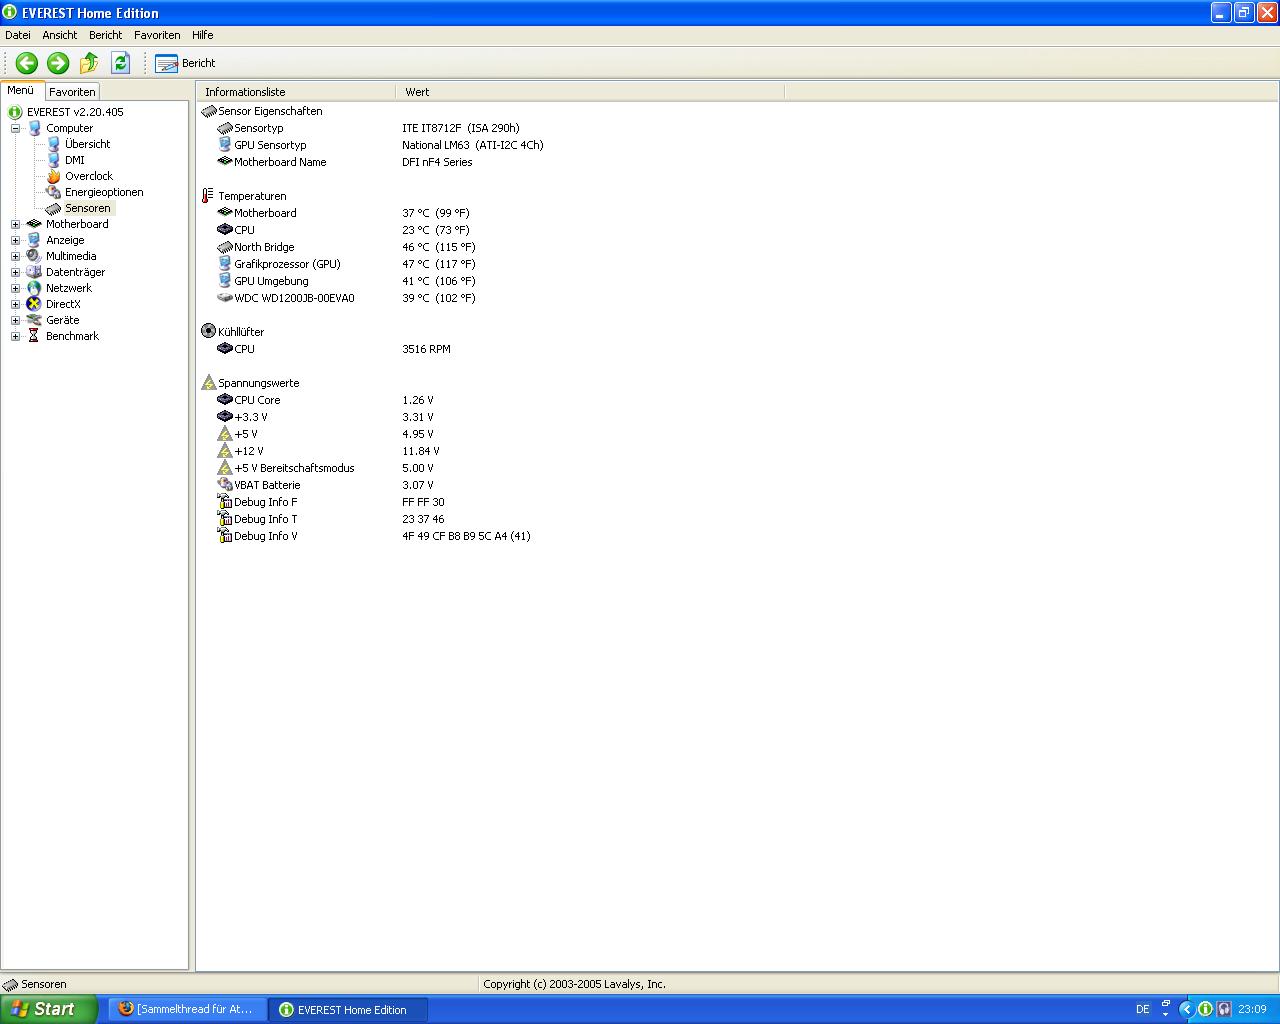Click the Benchmark hourglass icon in the tree
The height and width of the screenshot is (1024, 1280).
pyautogui.click(x=34, y=336)
